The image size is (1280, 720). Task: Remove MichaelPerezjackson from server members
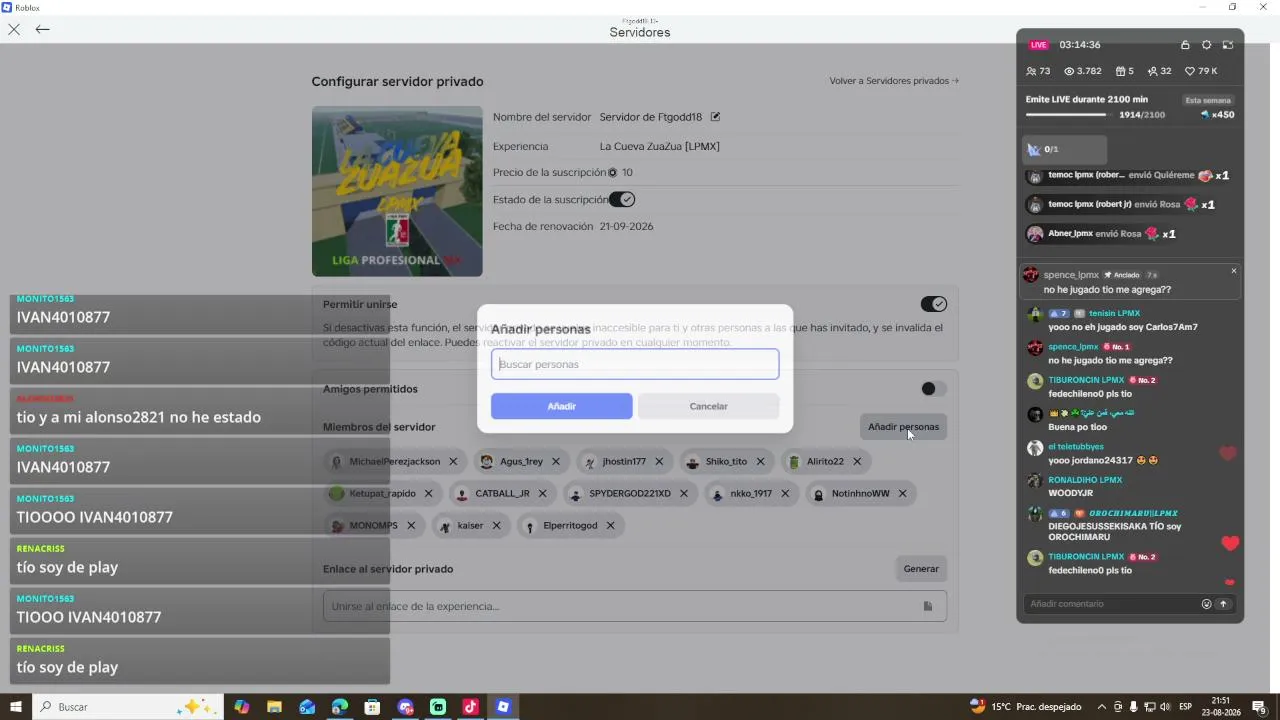(x=453, y=462)
